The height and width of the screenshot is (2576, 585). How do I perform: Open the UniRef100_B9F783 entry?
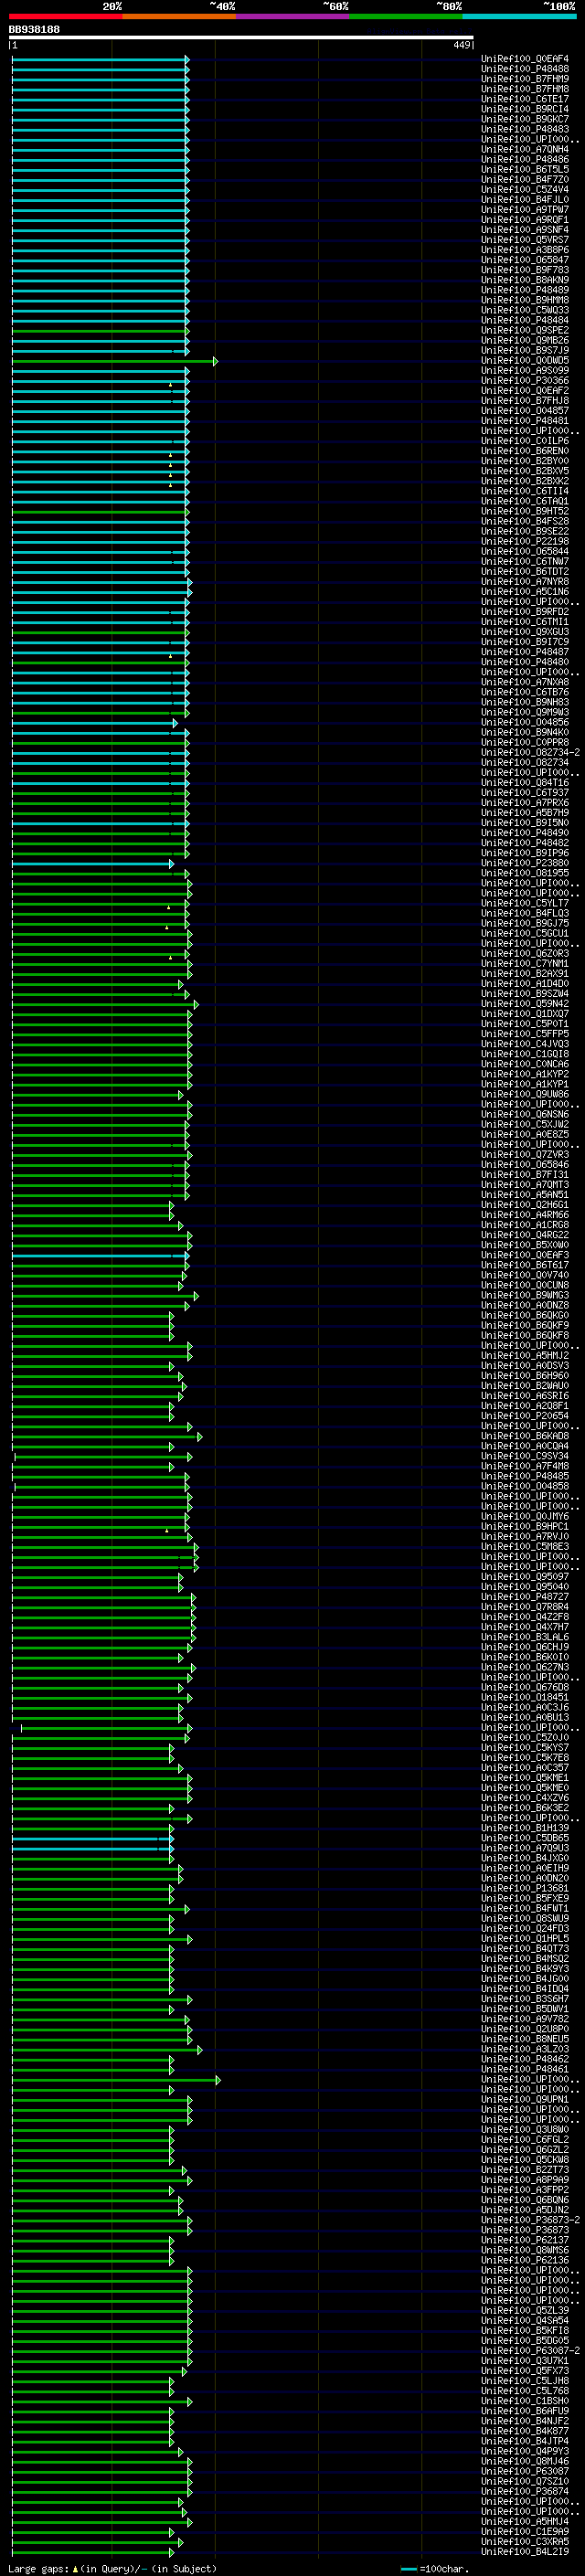coord(525,270)
